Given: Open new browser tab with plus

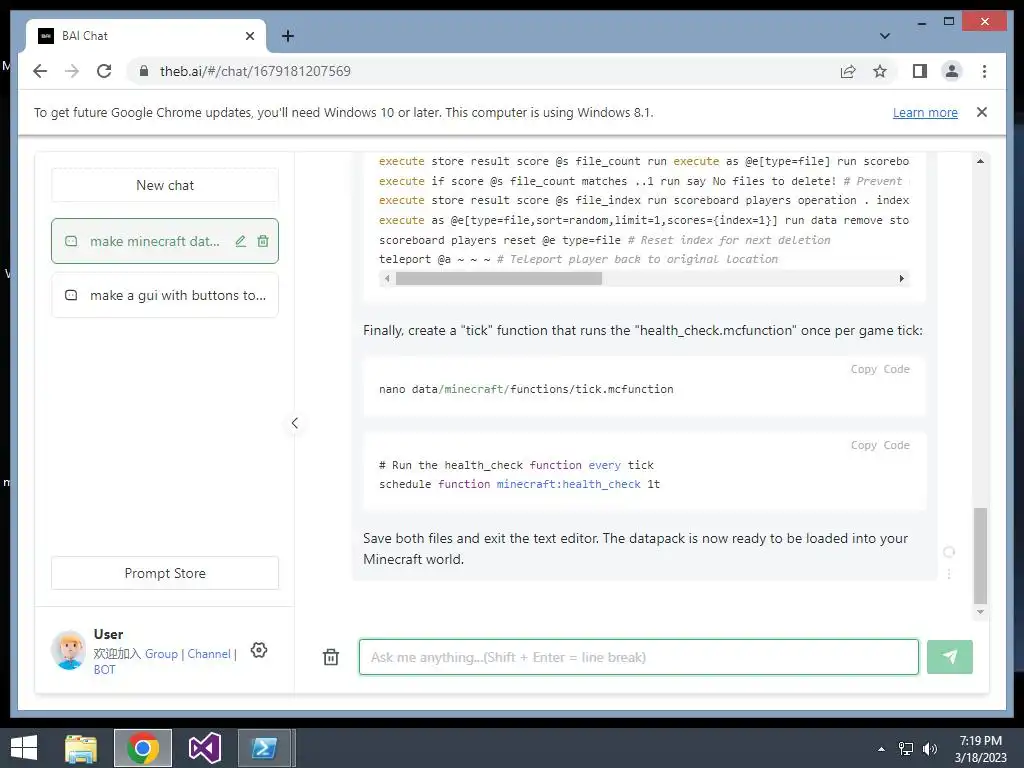Looking at the screenshot, I should [287, 36].
